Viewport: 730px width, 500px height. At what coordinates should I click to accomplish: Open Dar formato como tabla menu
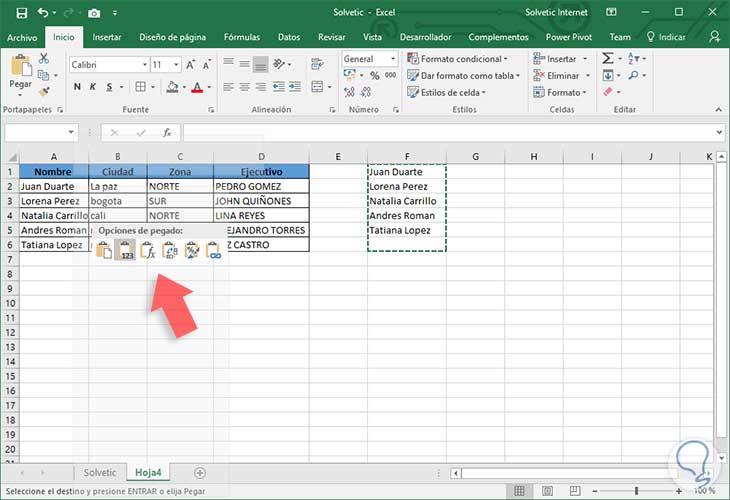(463, 75)
